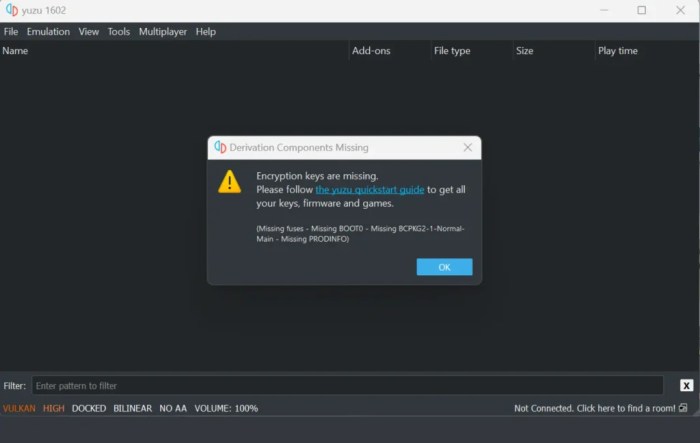This screenshot has height=443, width=700.
Task: Toggle the HIGH GPU accuracy status button
Action: (x=54, y=408)
